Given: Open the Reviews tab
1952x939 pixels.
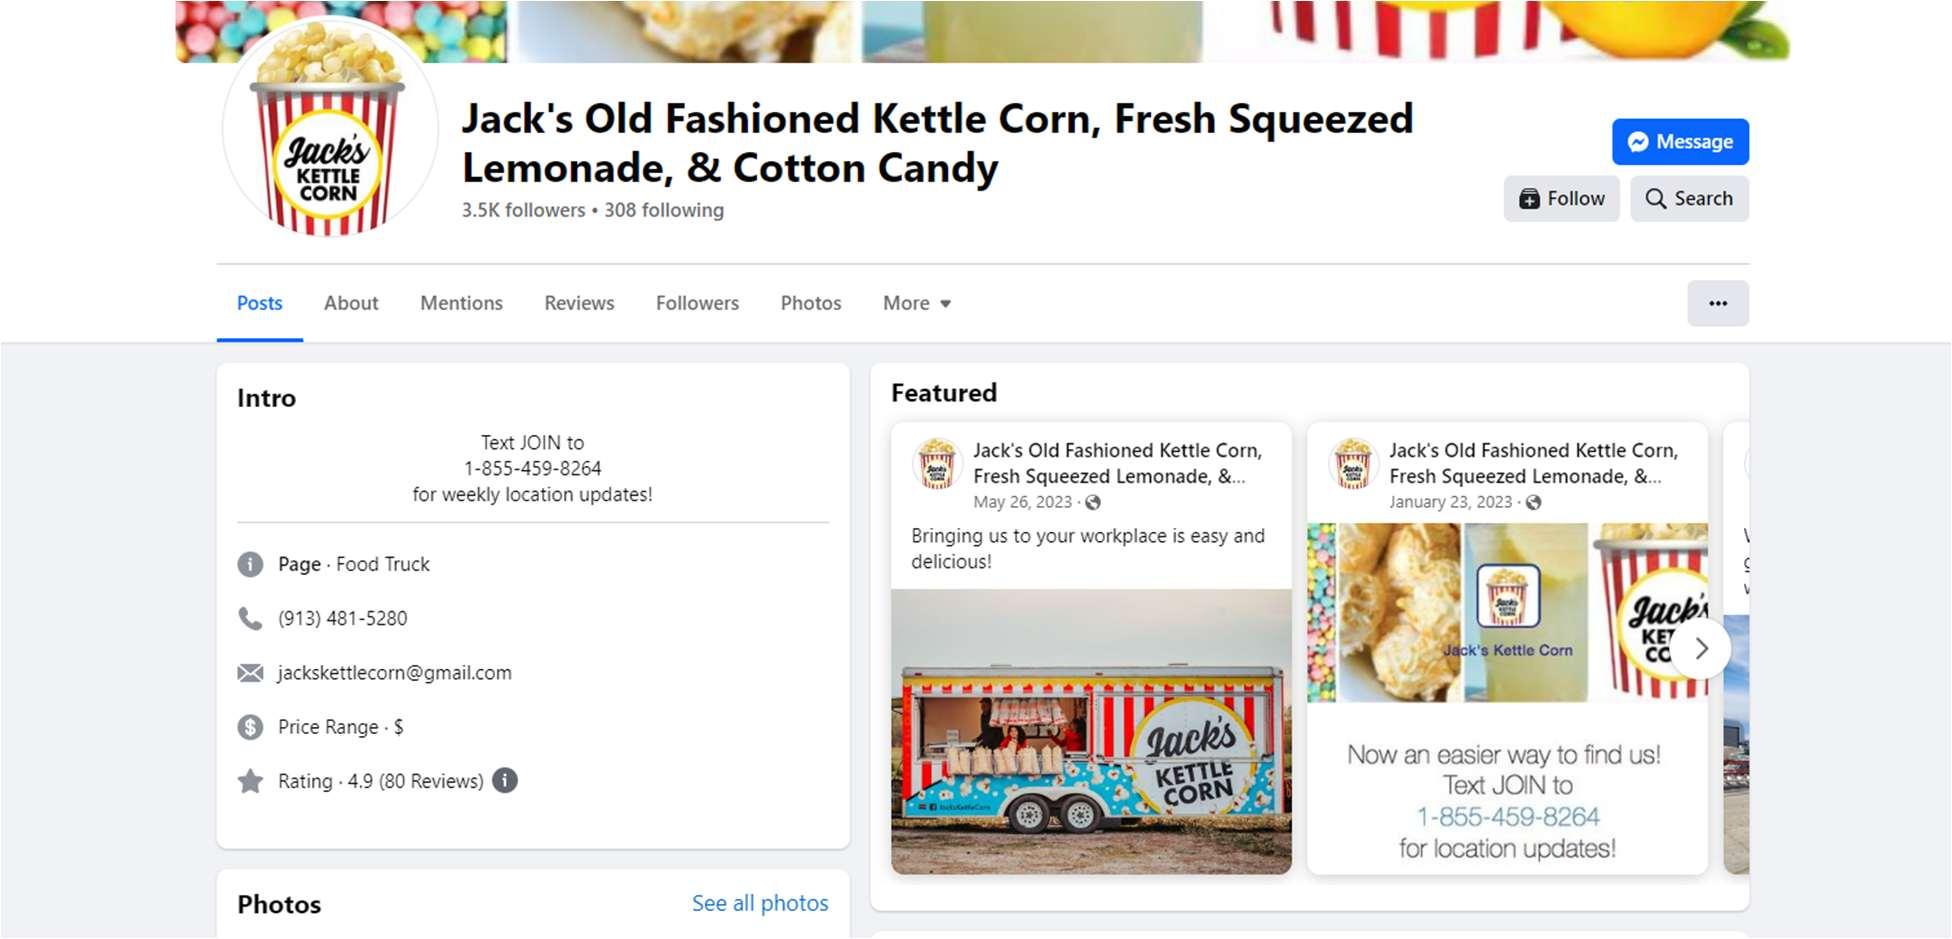Looking at the screenshot, I should coord(579,303).
